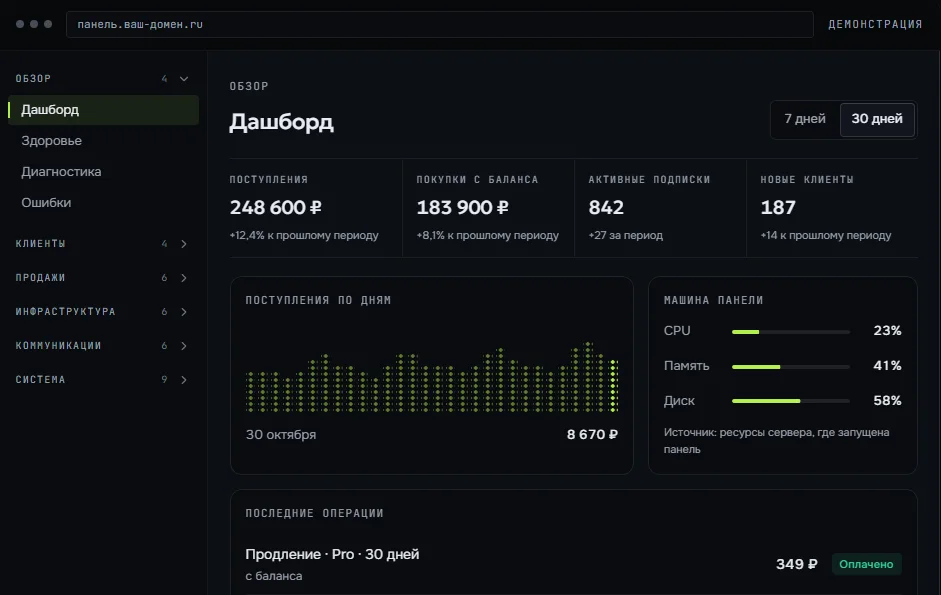The image size is (941, 595).
Task: Click the 187 new clients value
Action: coord(778,208)
